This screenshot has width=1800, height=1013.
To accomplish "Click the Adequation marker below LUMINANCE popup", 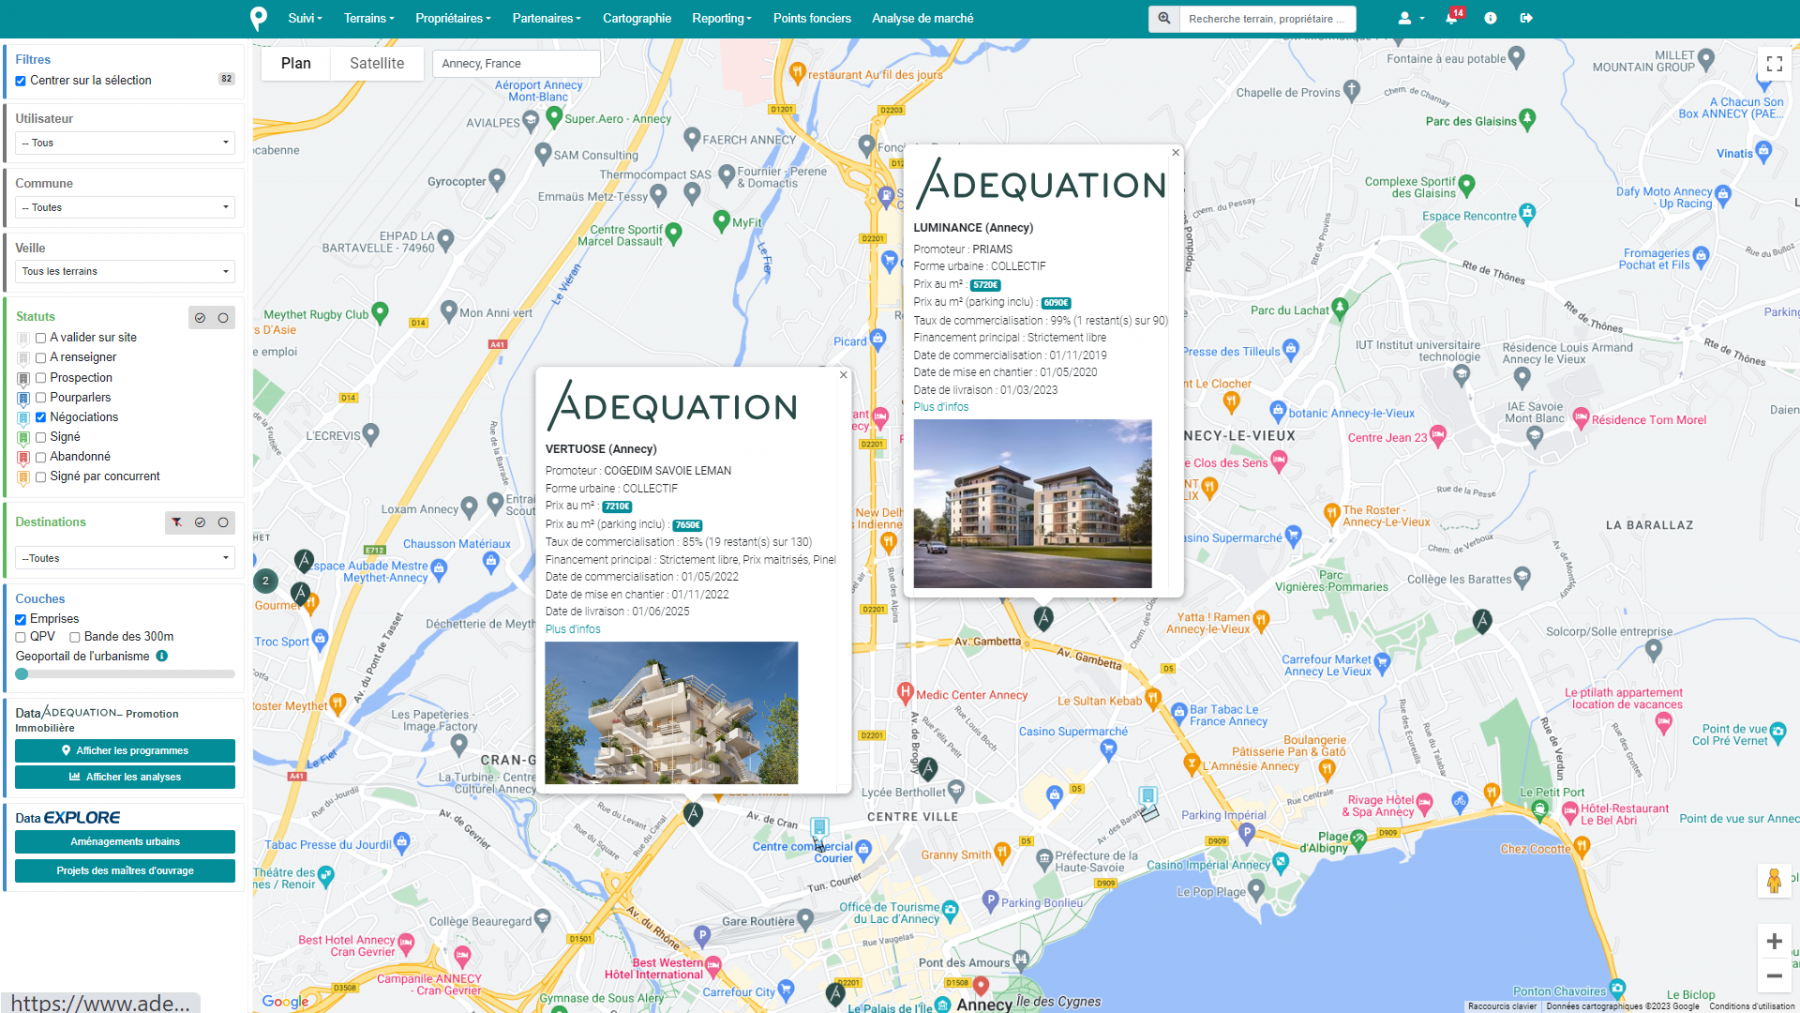I will click(x=1044, y=617).
